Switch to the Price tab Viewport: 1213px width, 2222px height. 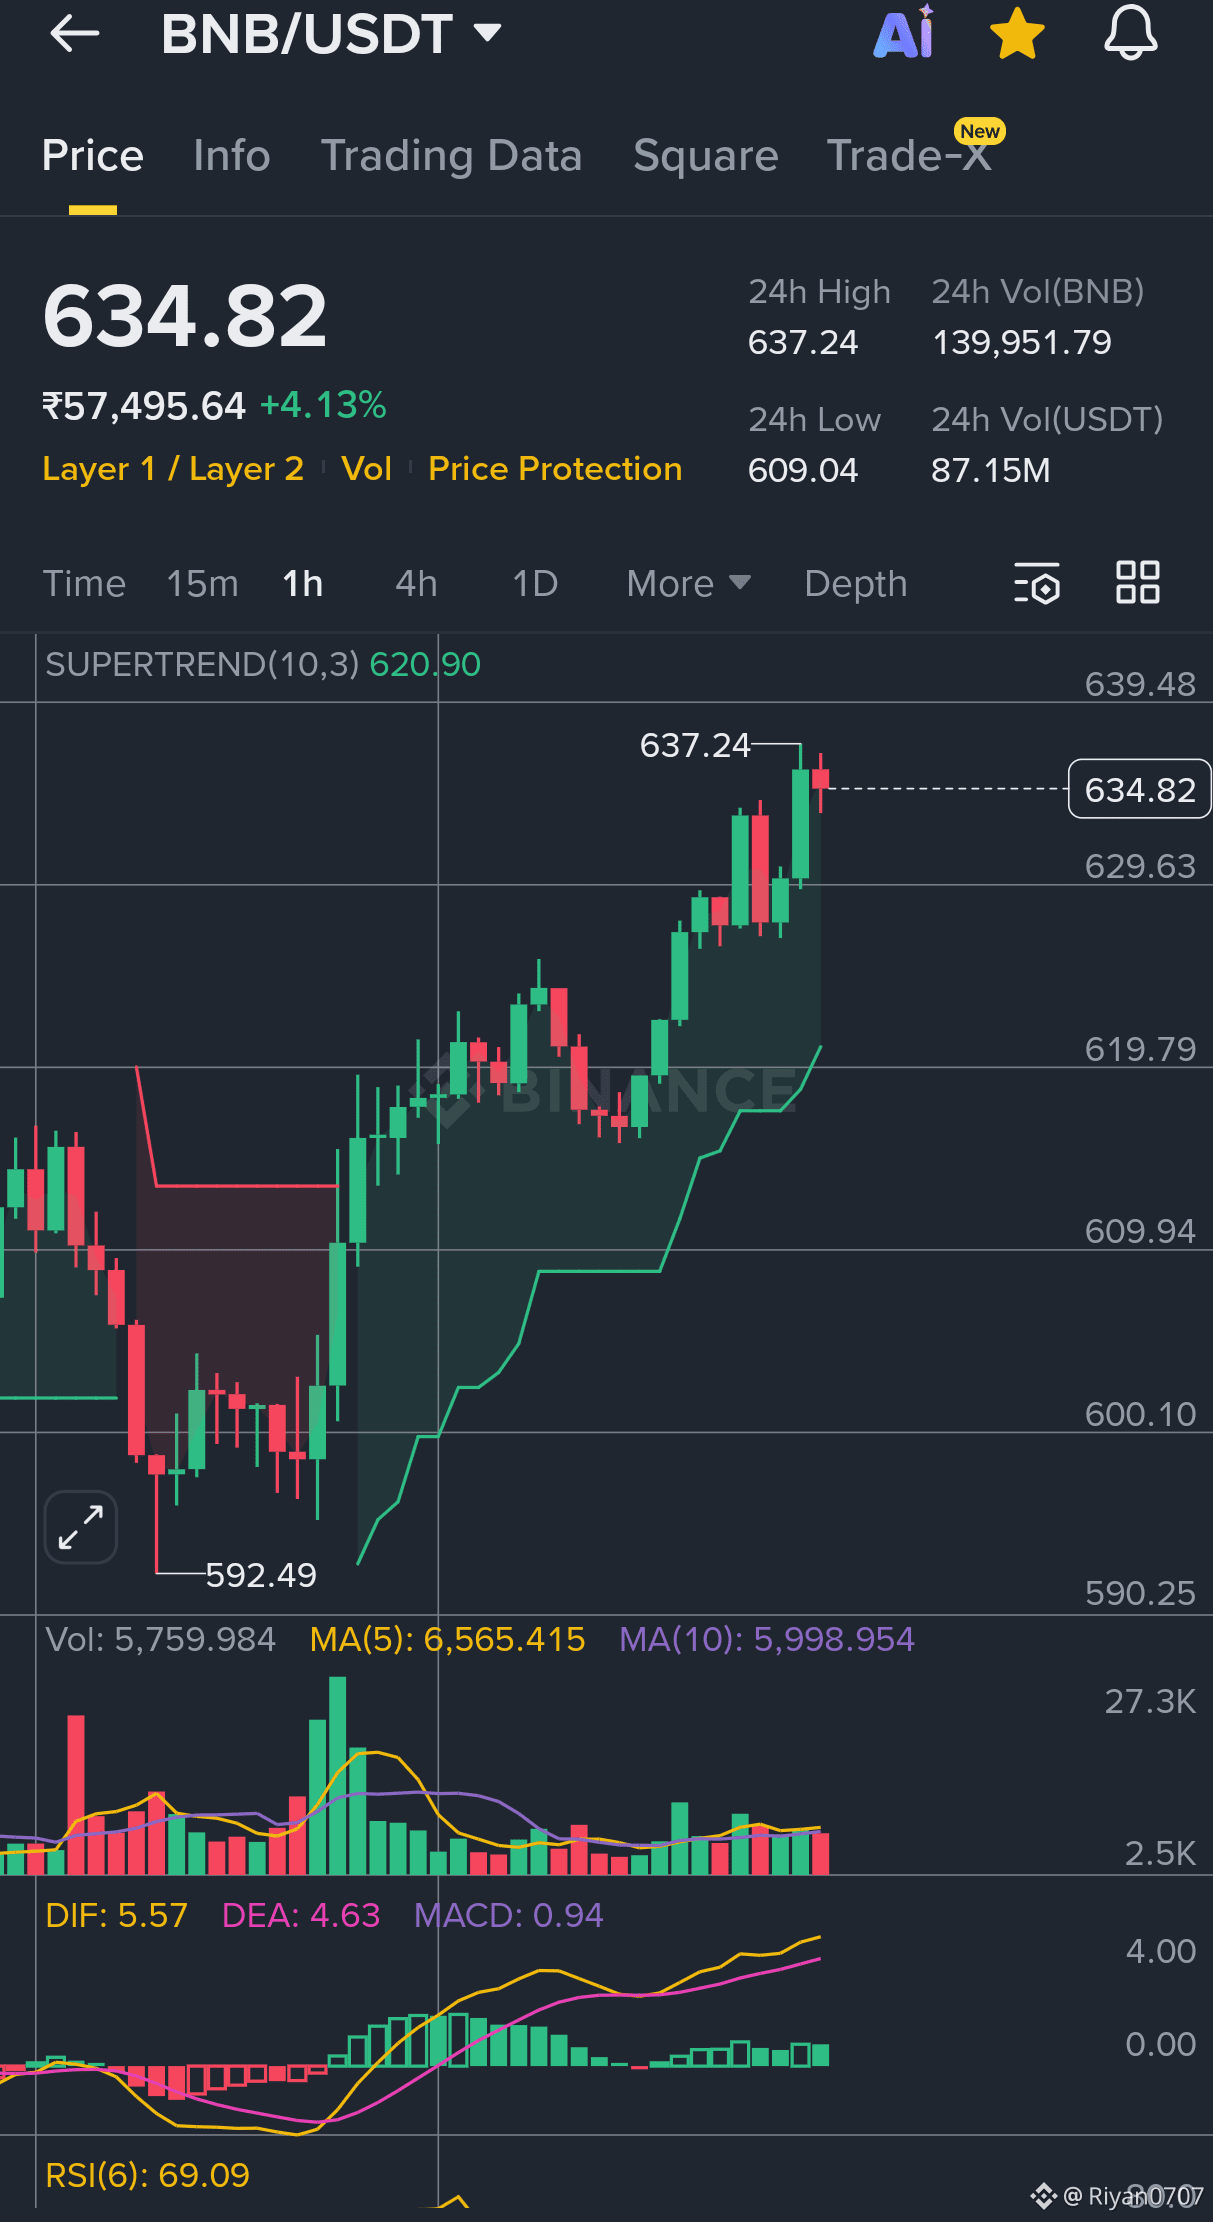coord(93,156)
